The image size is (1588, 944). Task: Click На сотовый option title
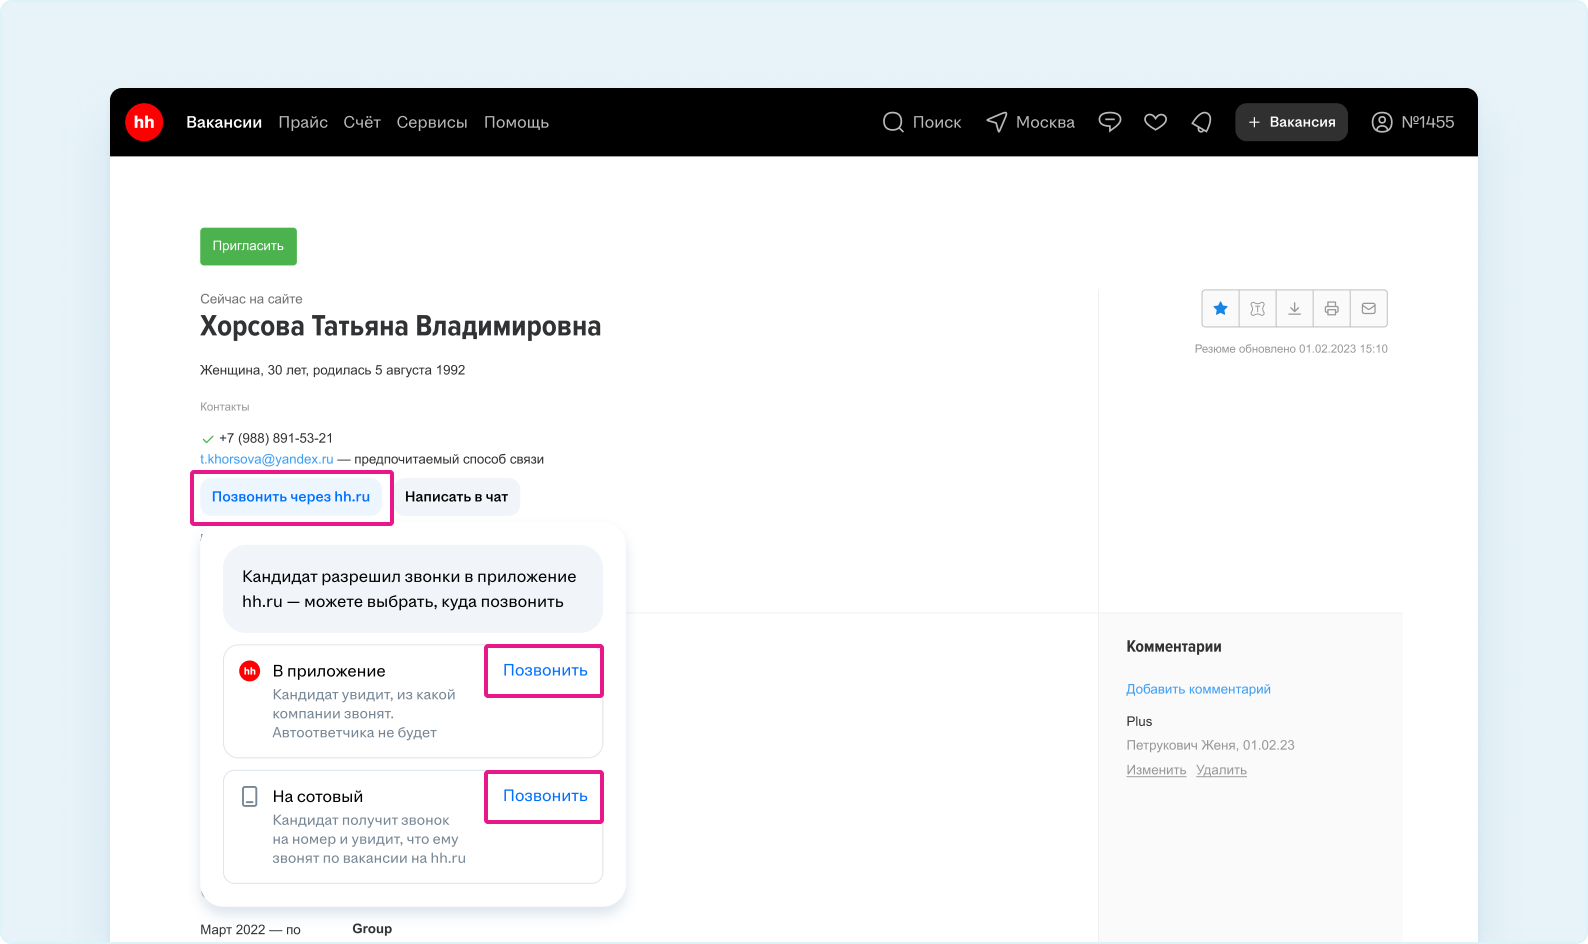coord(318,797)
